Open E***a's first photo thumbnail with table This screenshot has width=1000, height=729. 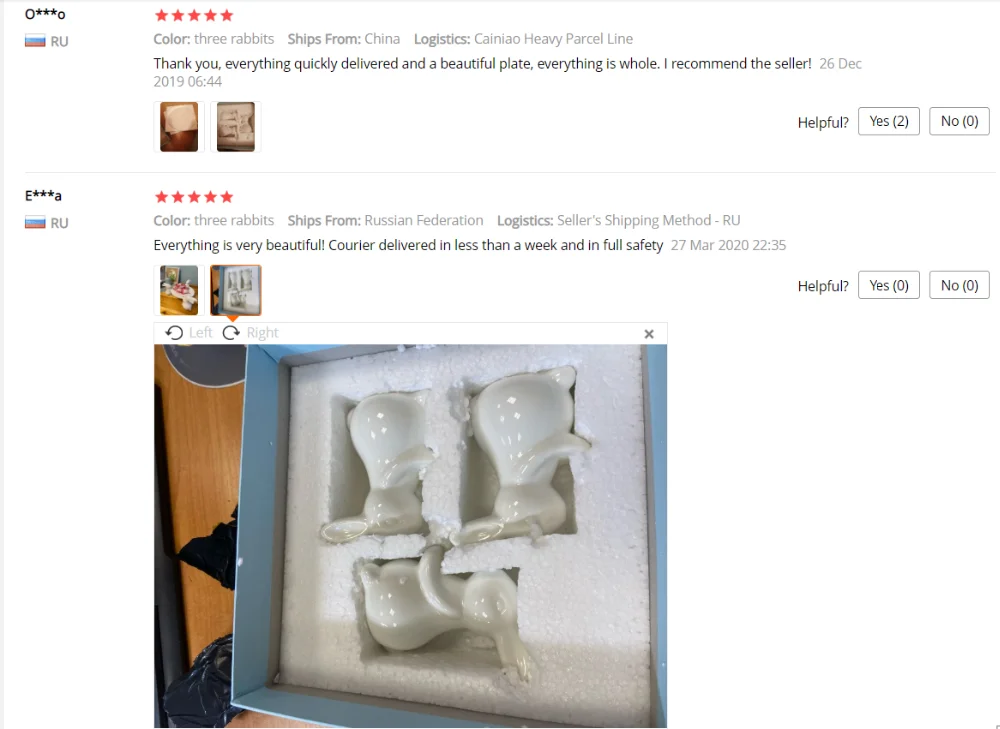click(179, 290)
